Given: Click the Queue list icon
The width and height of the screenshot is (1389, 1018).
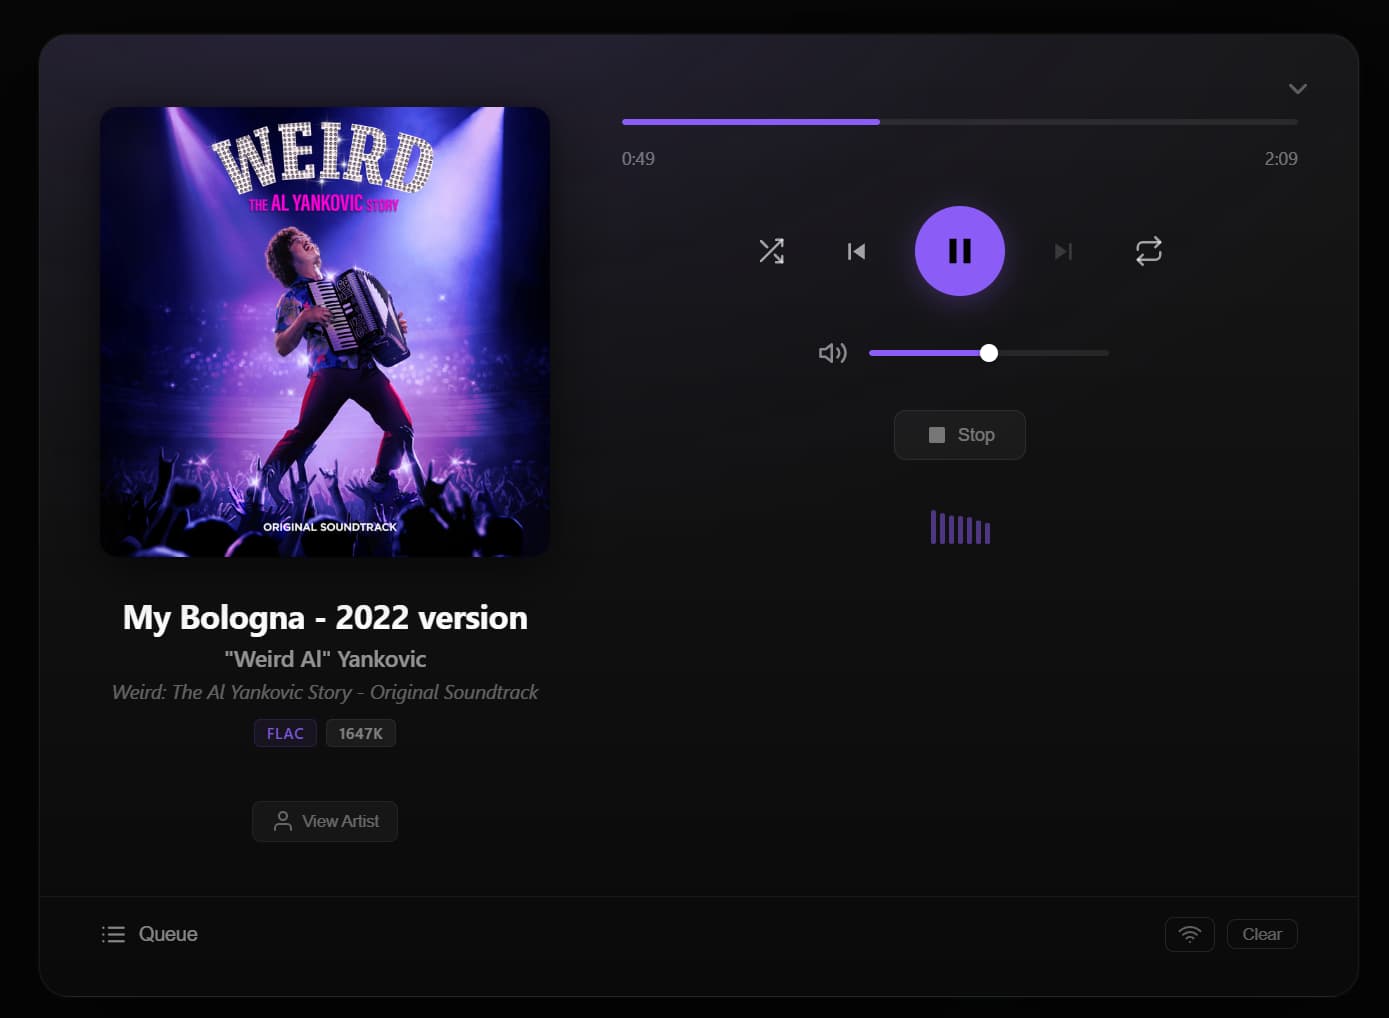Looking at the screenshot, I should pyautogui.click(x=113, y=934).
